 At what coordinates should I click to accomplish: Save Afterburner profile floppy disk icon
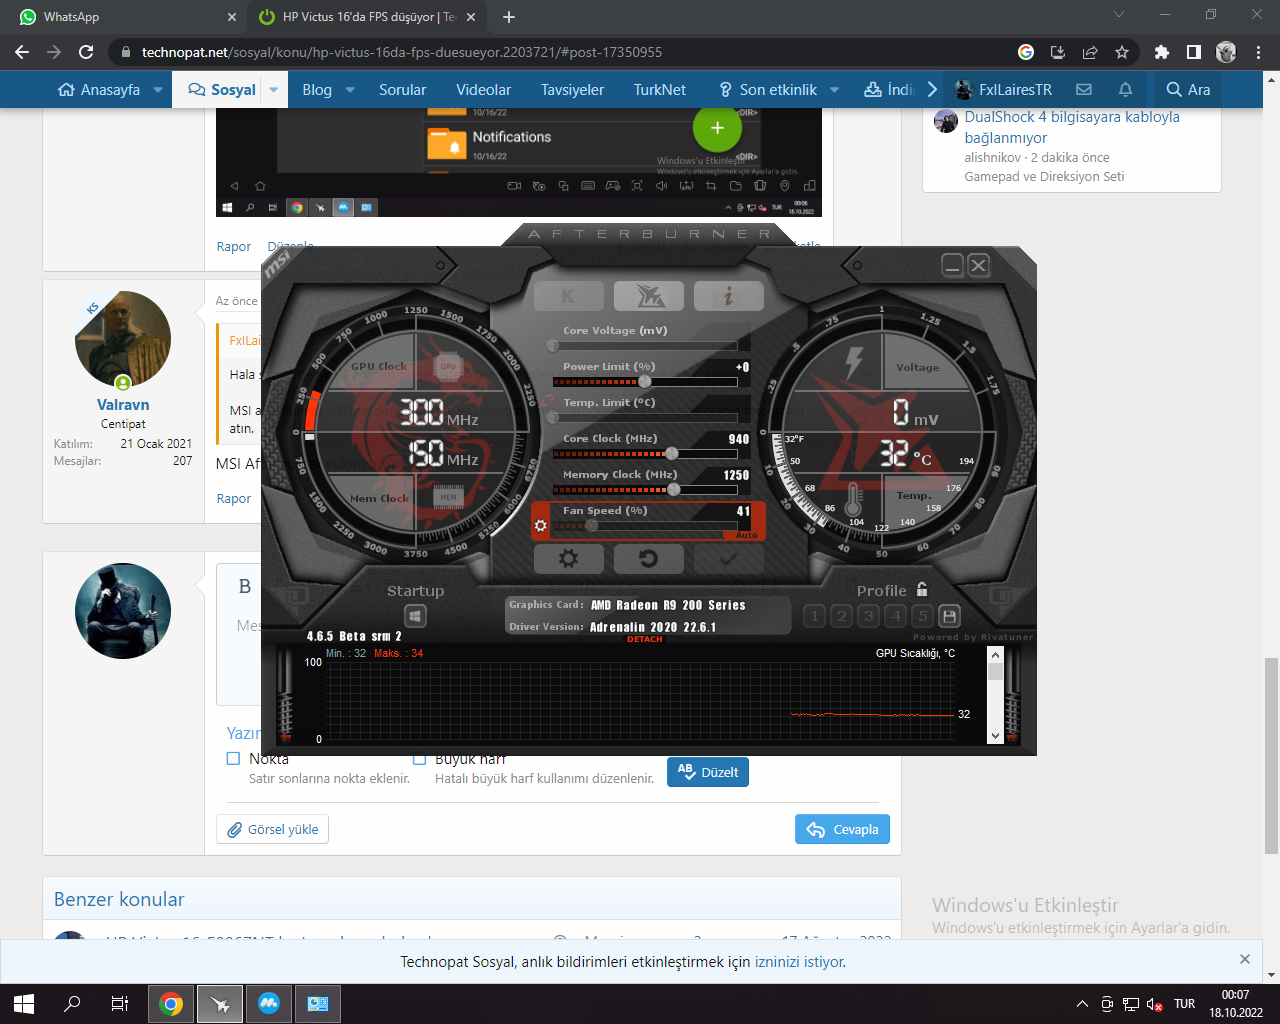click(x=950, y=616)
